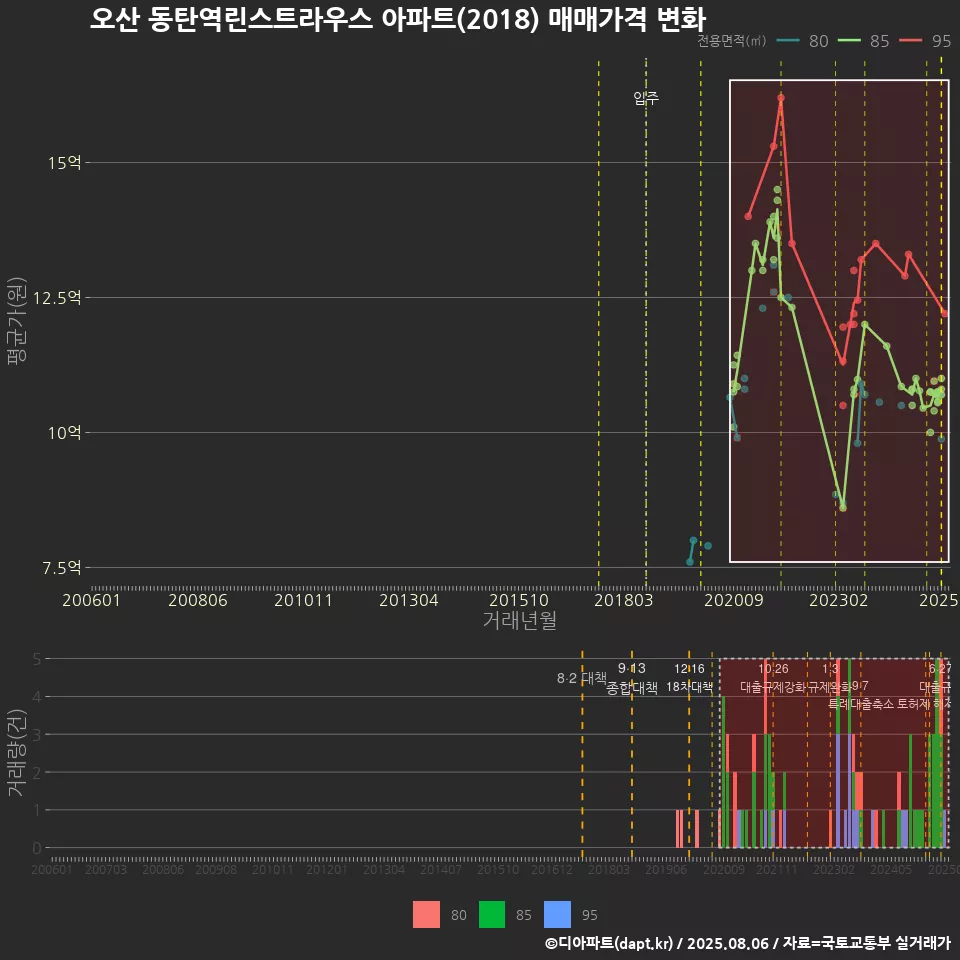This screenshot has width=960, height=960.
Task: Click the 201510 label on price chart axis
Action: click(x=519, y=600)
